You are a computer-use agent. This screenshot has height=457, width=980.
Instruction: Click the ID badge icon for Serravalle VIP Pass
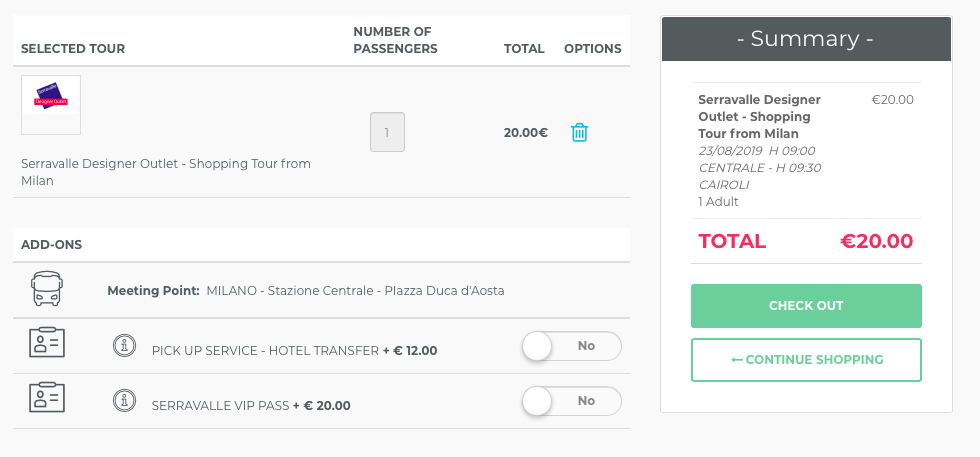[x=47, y=397]
